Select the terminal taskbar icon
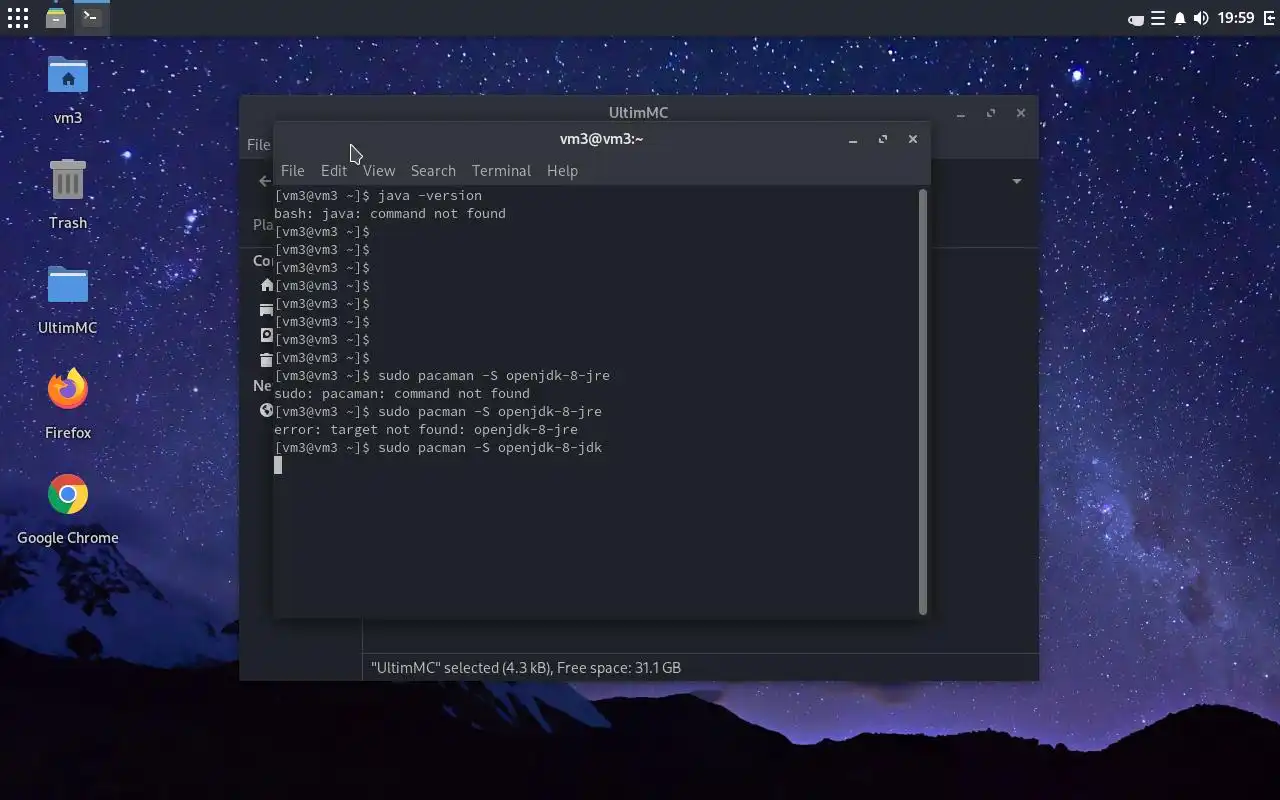Screen dimensions: 1280x800 click(x=91, y=17)
